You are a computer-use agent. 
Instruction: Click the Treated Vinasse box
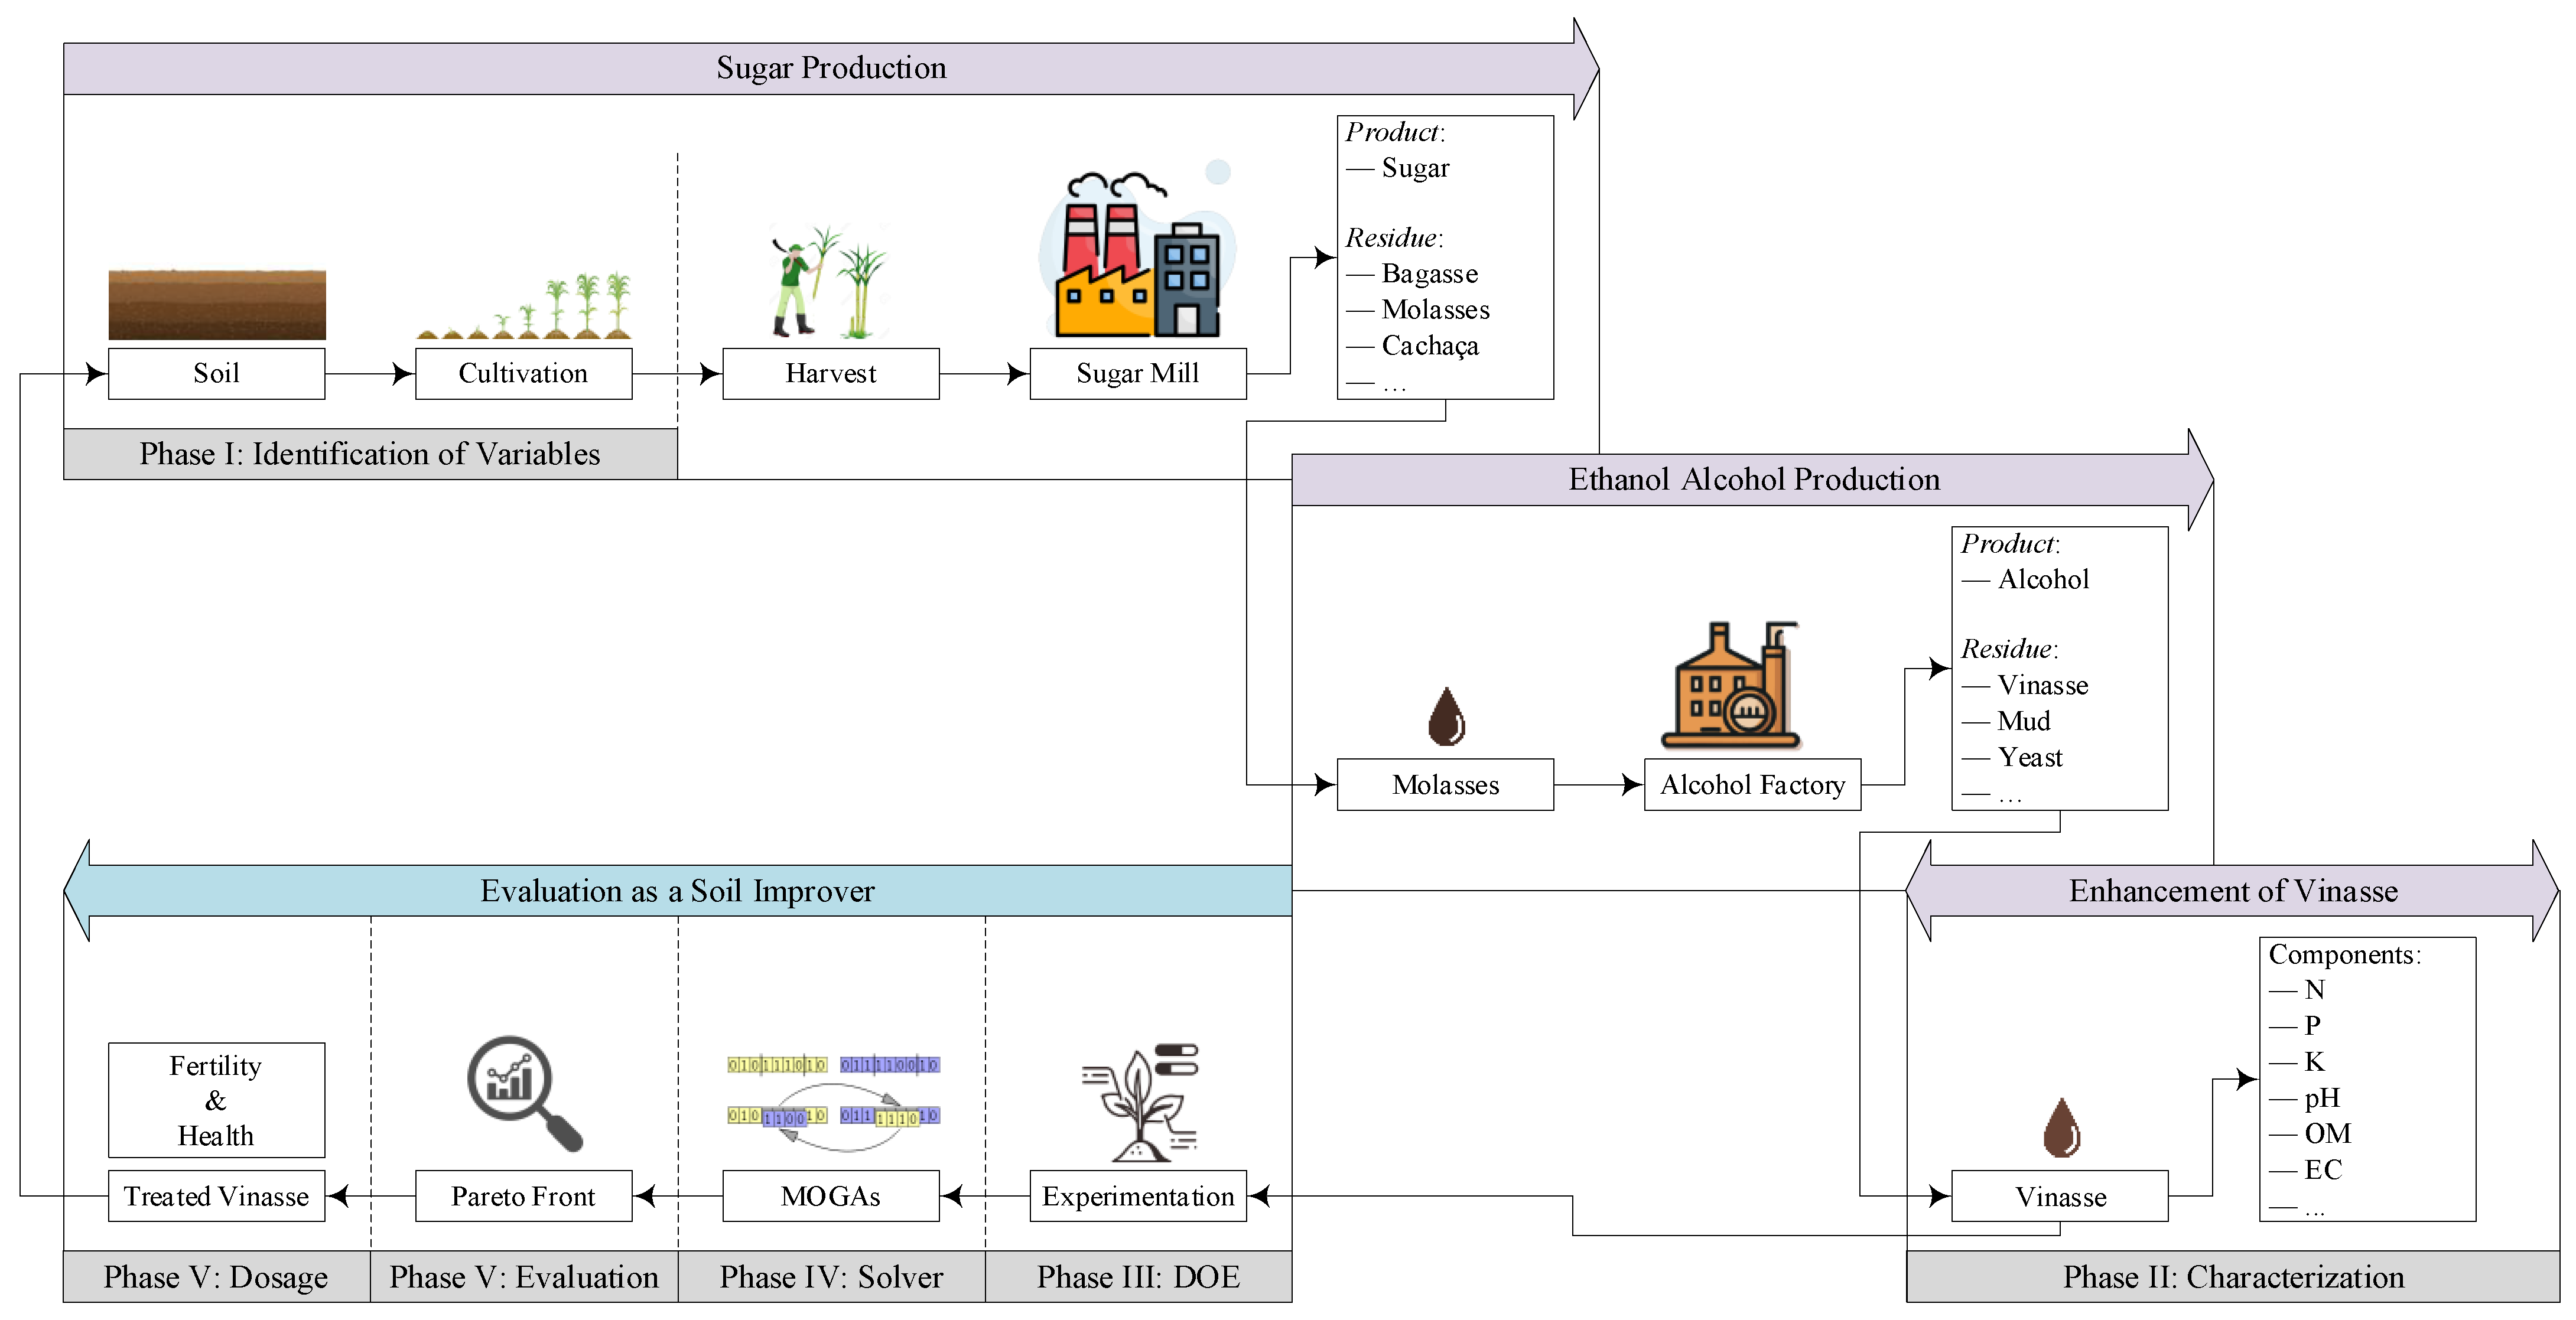tap(216, 1196)
